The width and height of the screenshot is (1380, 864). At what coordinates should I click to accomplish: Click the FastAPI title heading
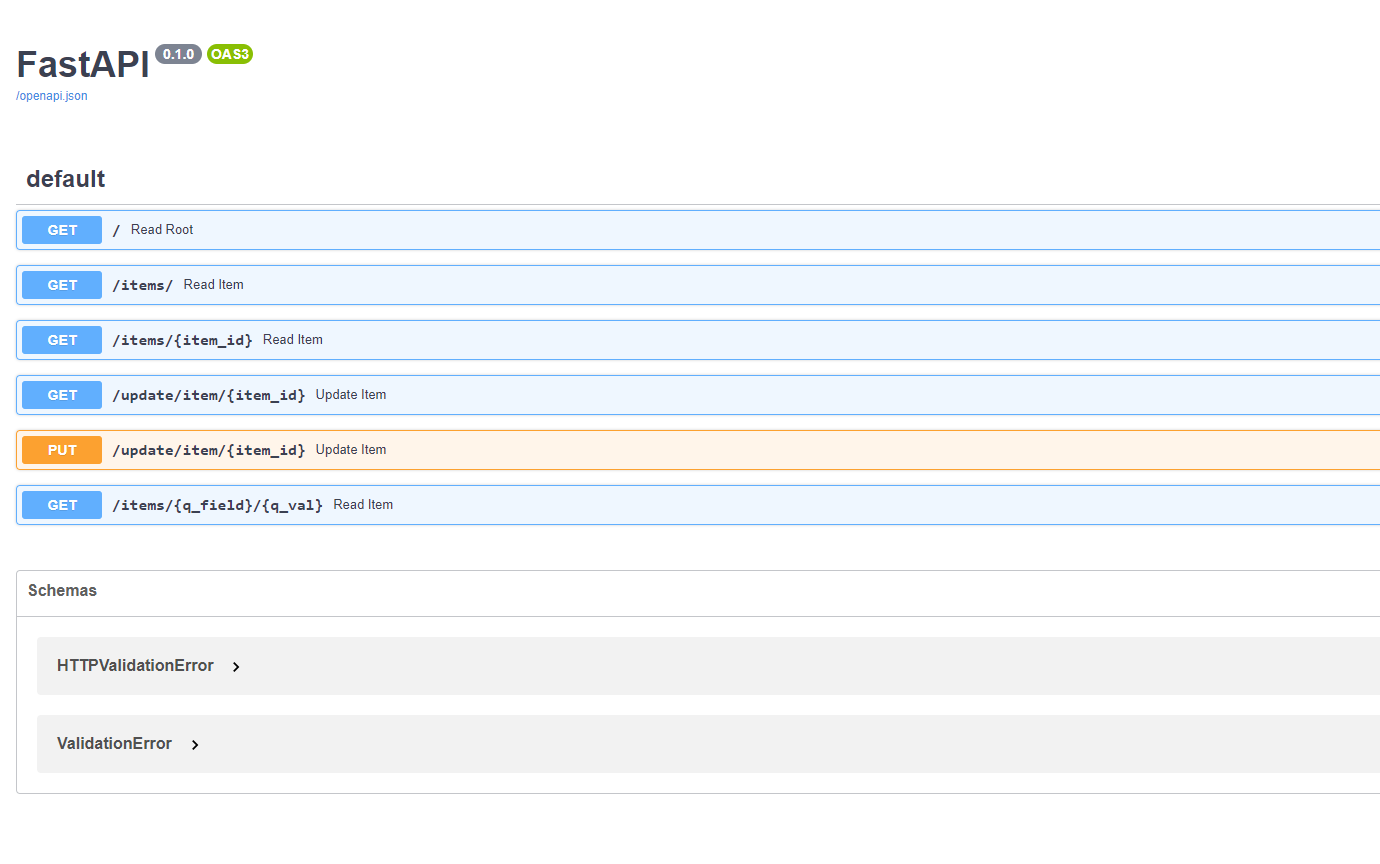(x=83, y=65)
